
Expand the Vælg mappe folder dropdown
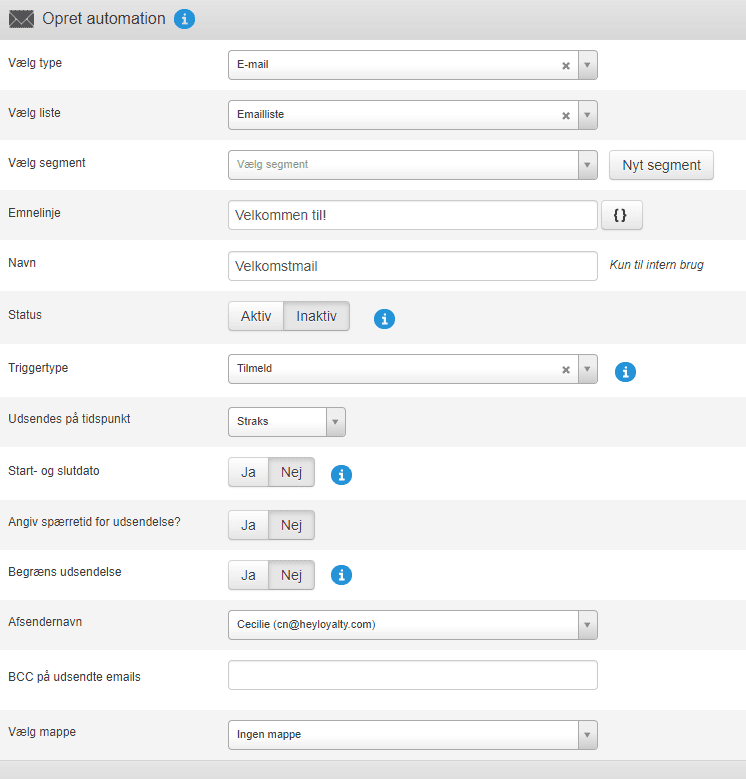412,735
